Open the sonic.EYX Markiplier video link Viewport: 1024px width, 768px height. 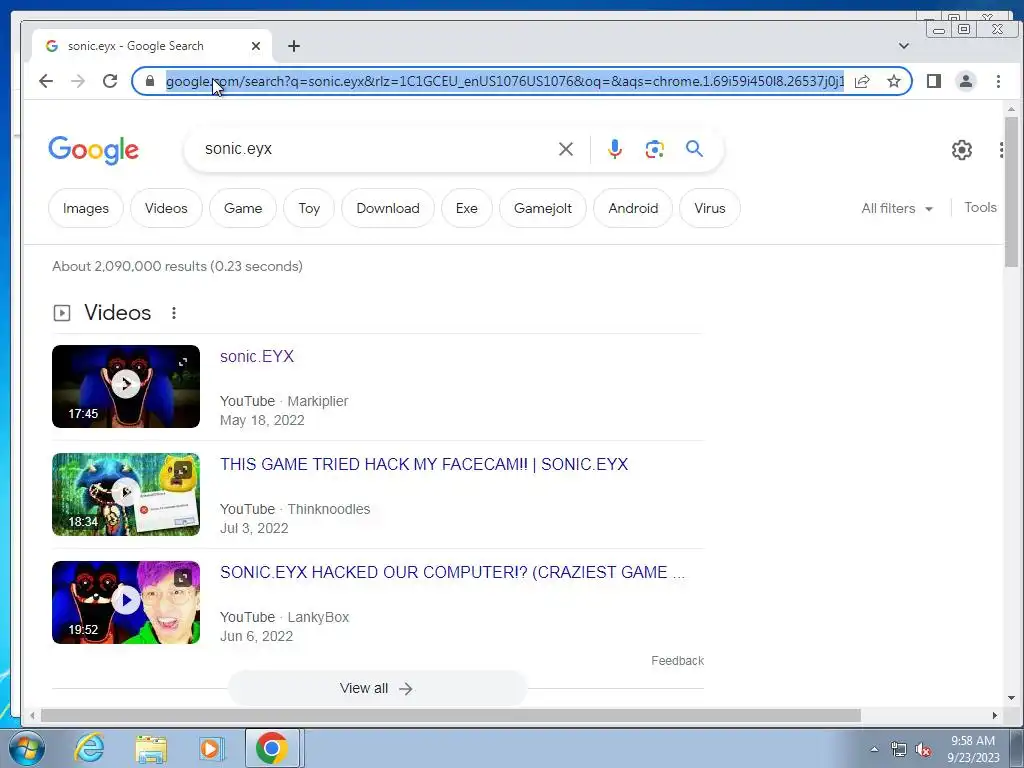(257, 357)
